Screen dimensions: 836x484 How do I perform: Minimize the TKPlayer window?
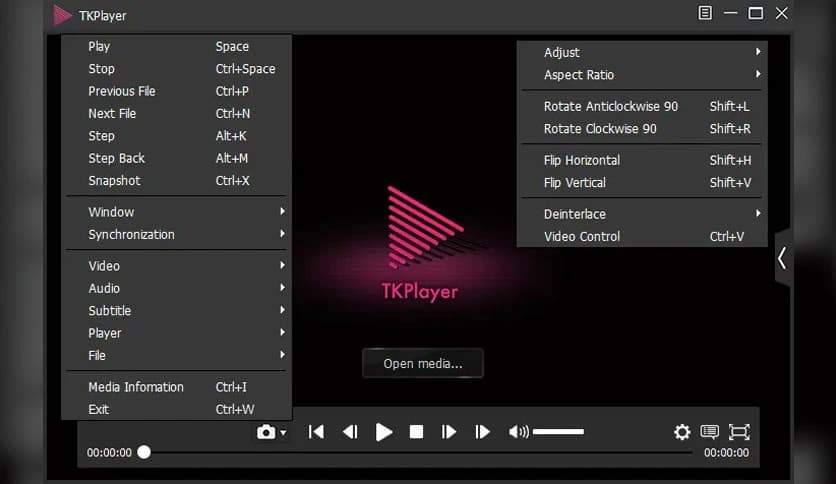[x=730, y=13]
